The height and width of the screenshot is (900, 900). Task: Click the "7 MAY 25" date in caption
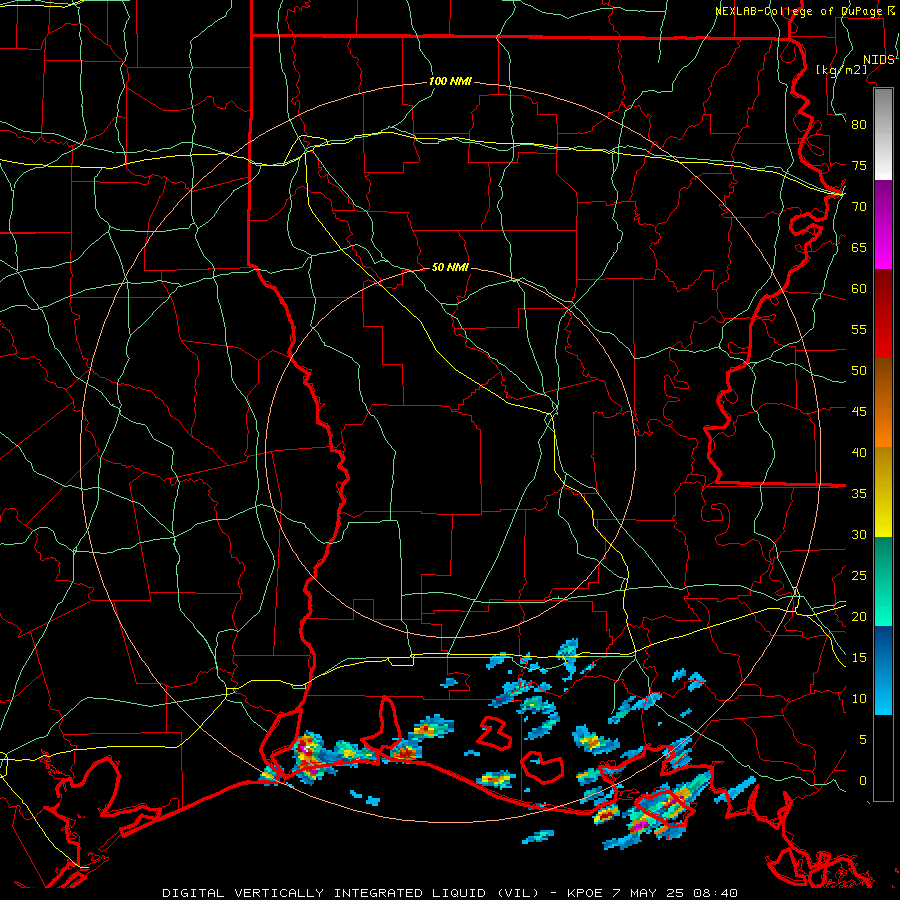651,893
